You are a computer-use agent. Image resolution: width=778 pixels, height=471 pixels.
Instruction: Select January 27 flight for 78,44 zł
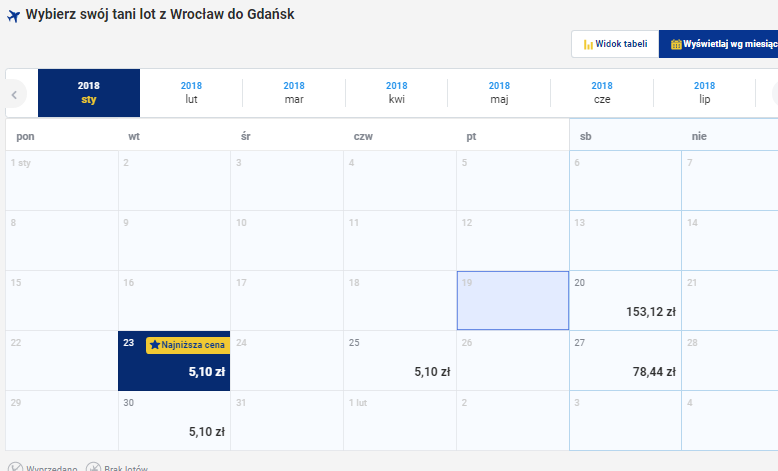(x=625, y=361)
